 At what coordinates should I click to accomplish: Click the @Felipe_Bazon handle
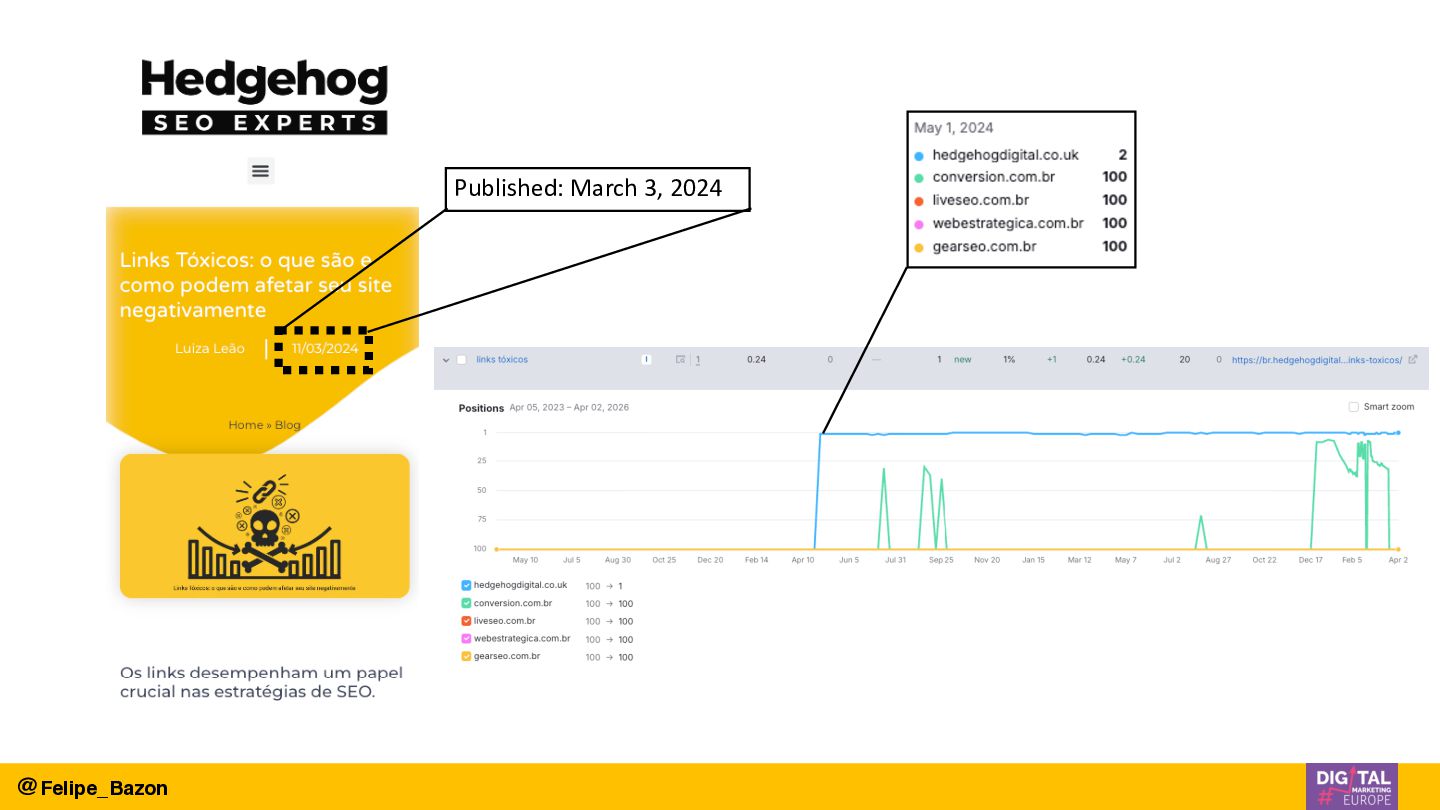pos(92,787)
